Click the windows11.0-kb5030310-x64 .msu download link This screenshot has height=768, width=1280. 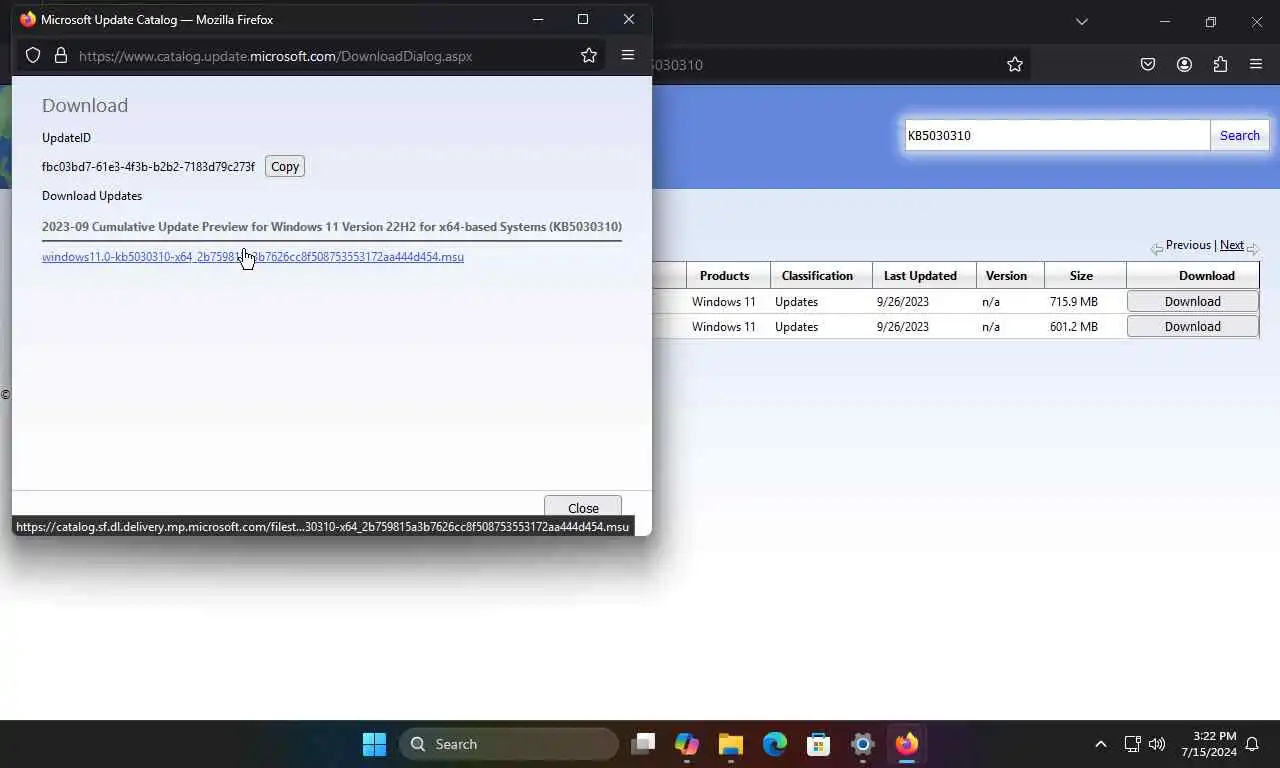pos(253,257)
